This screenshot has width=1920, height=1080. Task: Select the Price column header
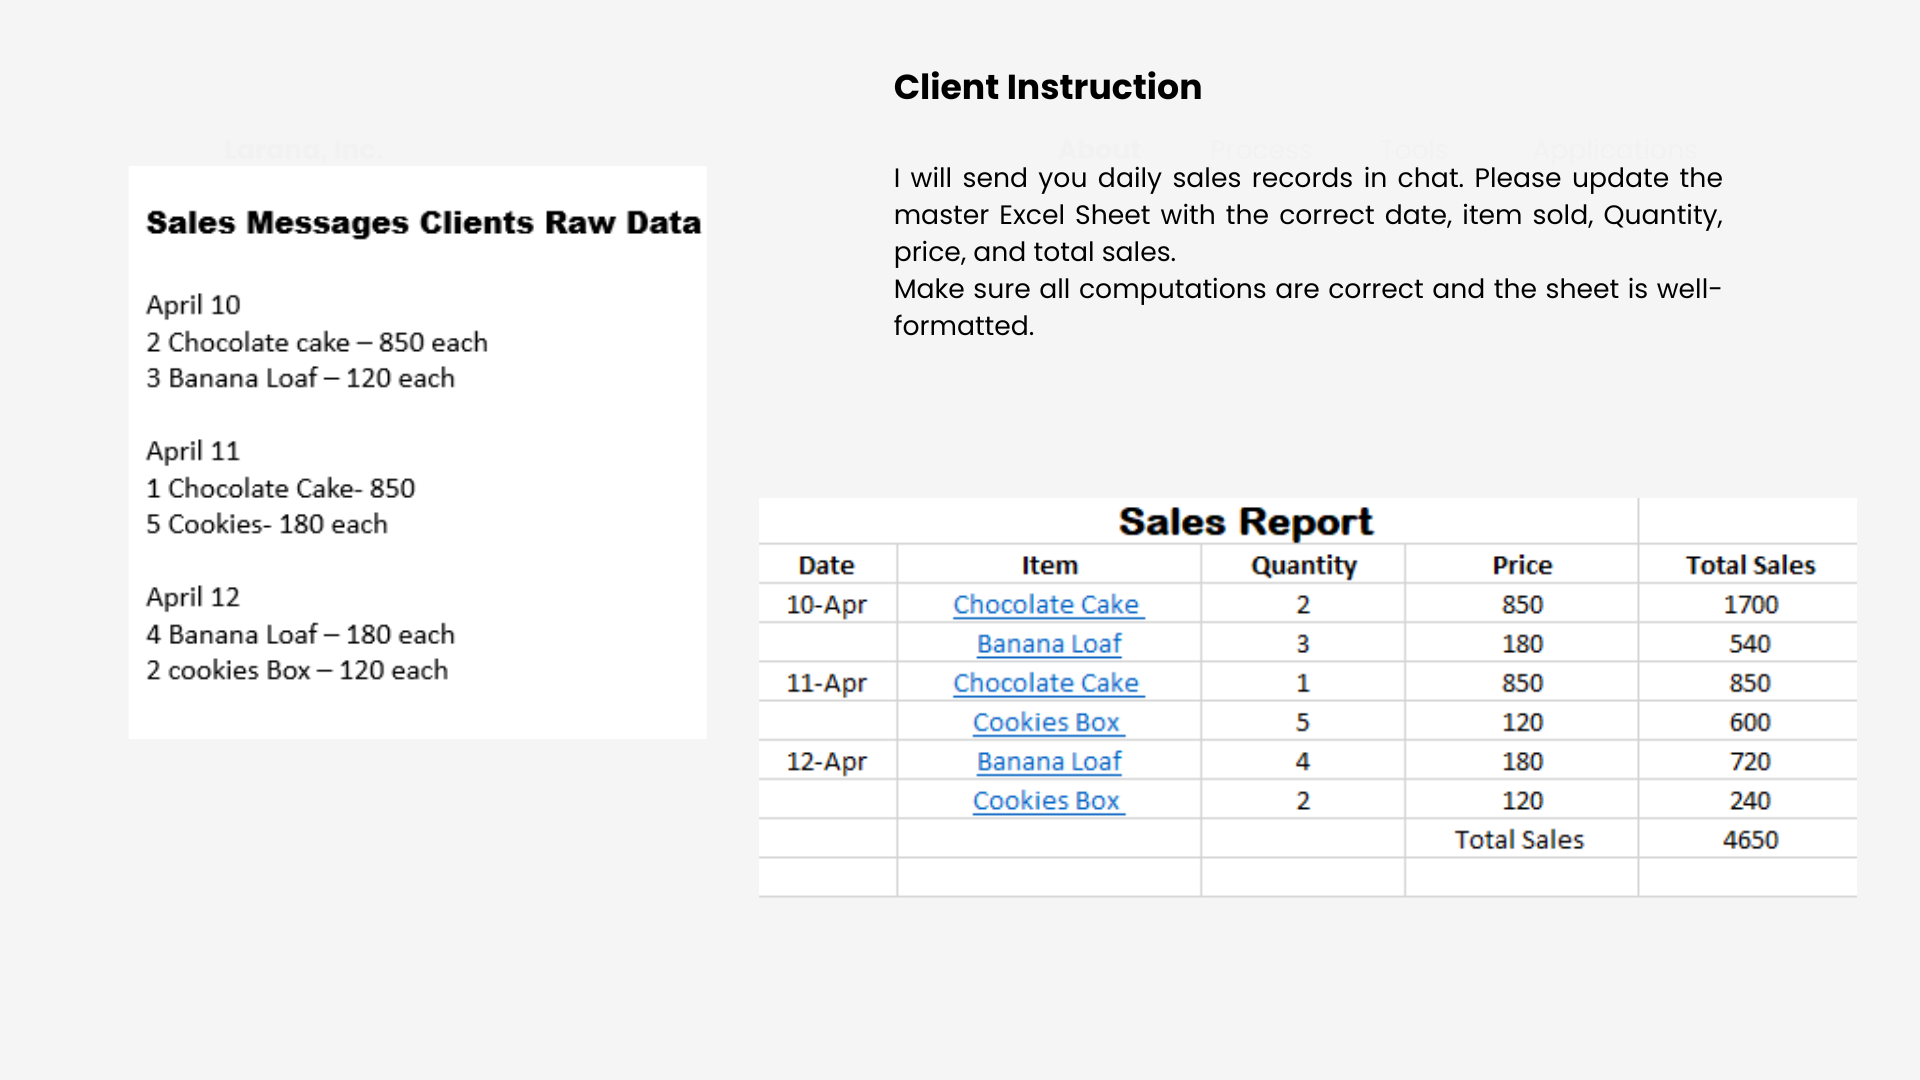pyautogui.click(x=1521, y=565)
